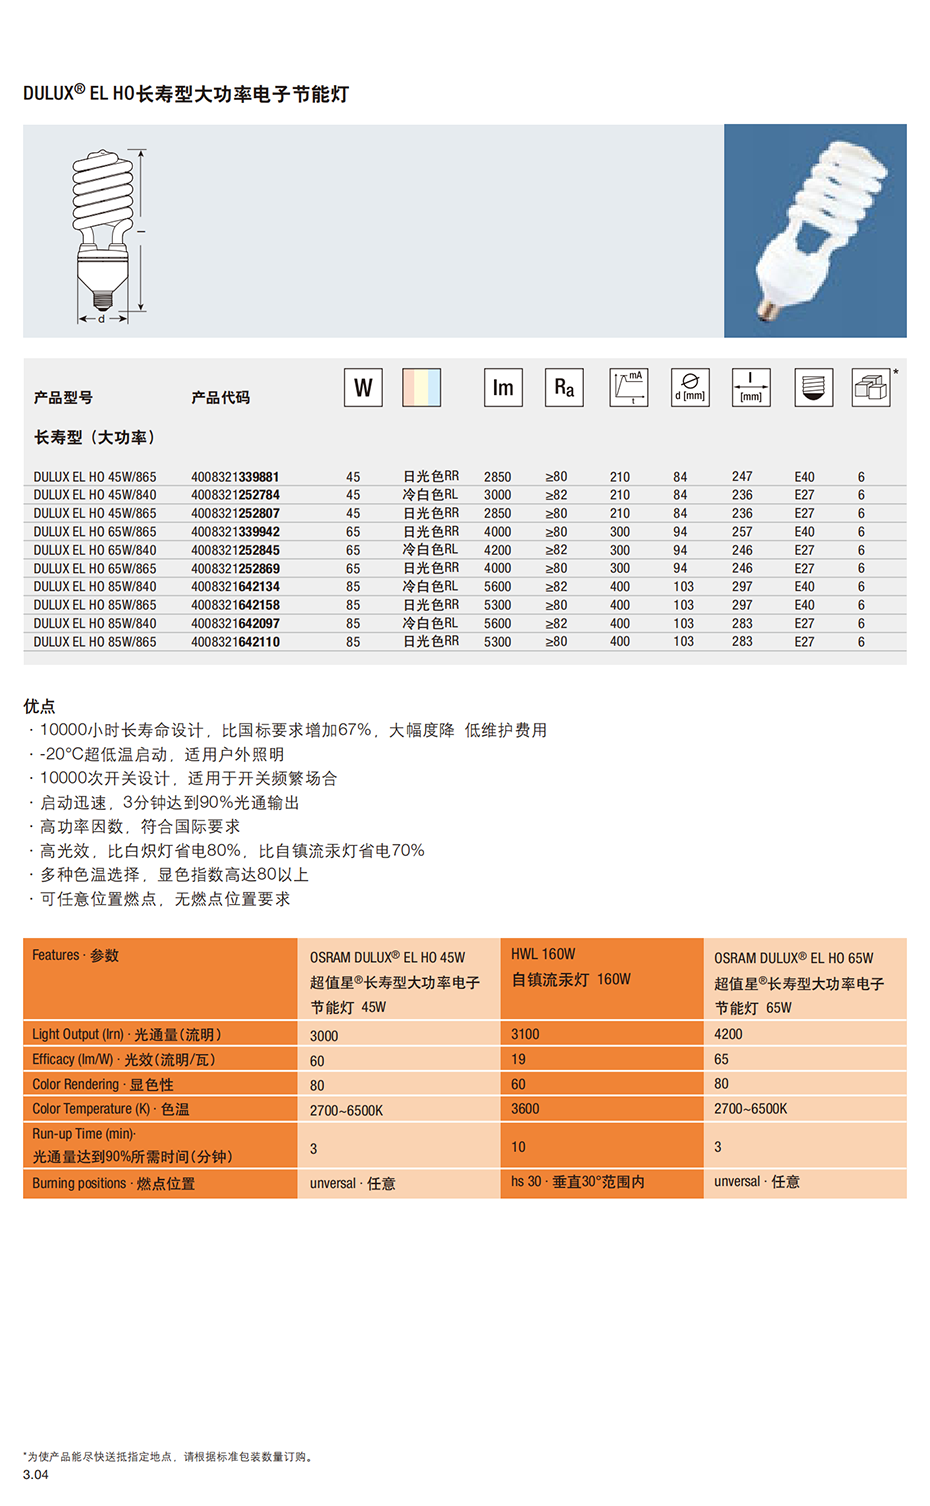Select product code 4008321252784
The width and height of the screenshot is (930, 1506).
(235, 495)
